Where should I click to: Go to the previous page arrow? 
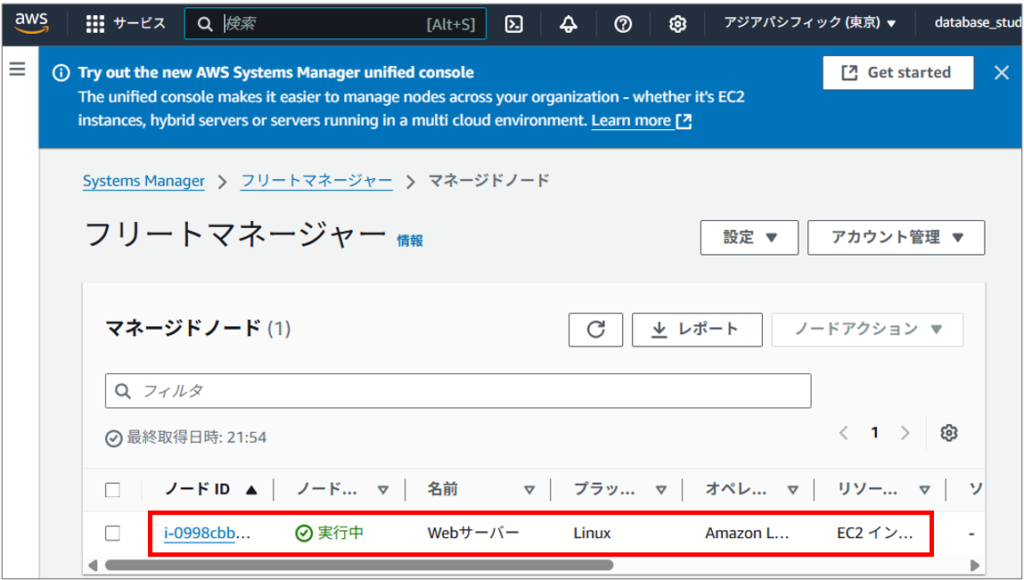pos(844,432)
